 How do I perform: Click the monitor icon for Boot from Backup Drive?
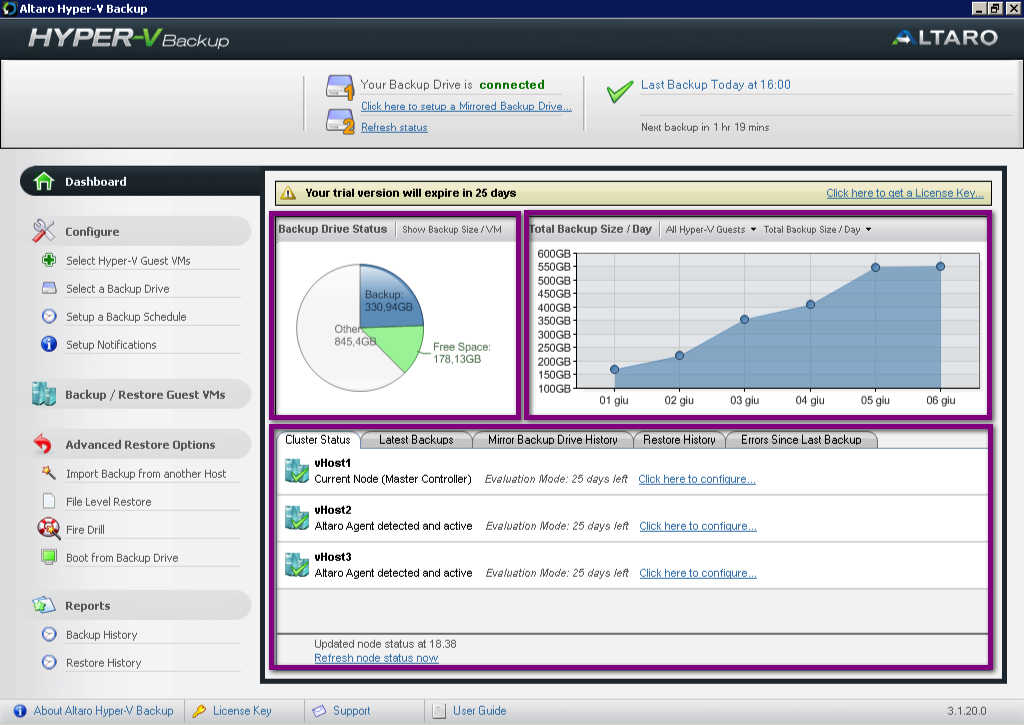[x=49, y=557]
